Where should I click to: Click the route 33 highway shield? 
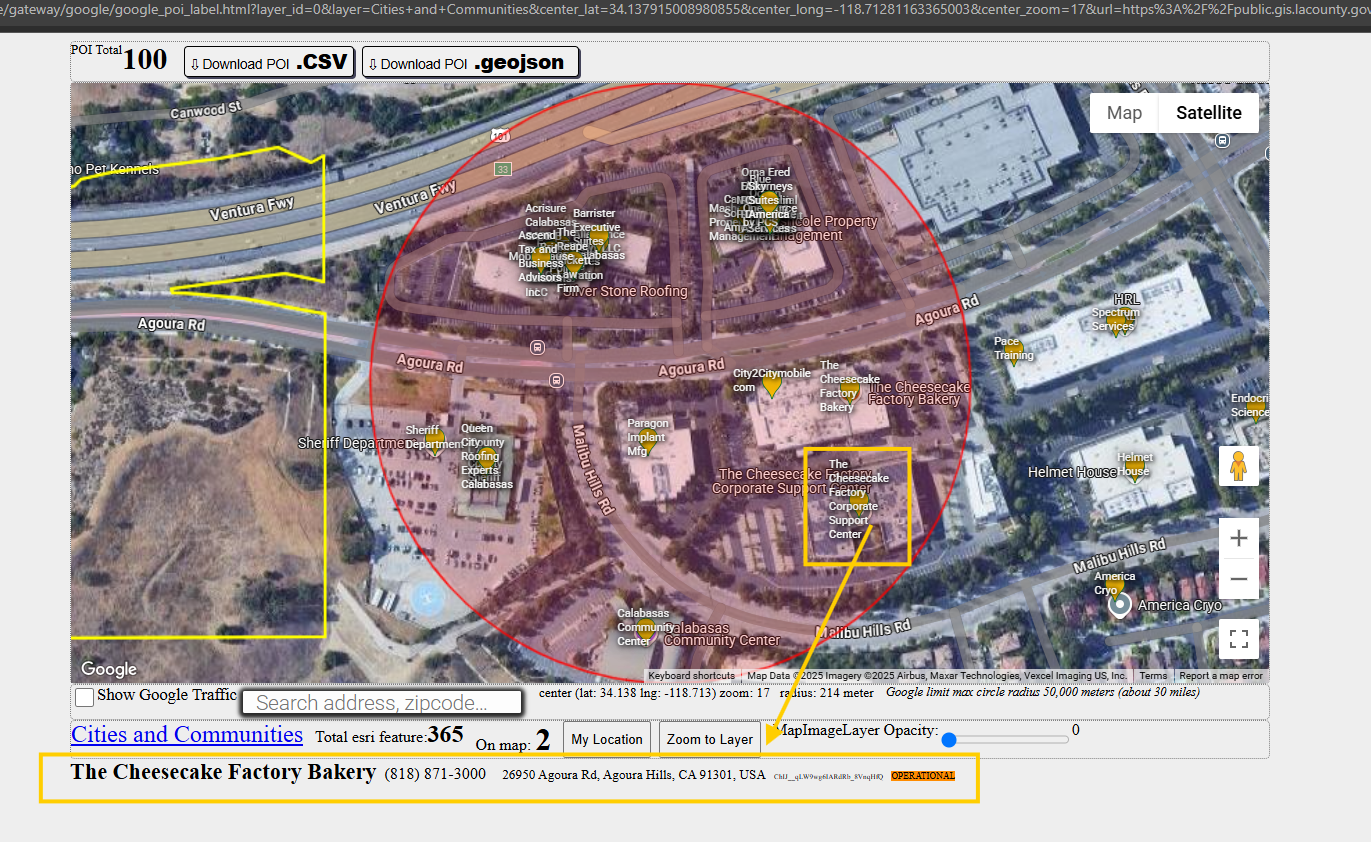[502, 169]
